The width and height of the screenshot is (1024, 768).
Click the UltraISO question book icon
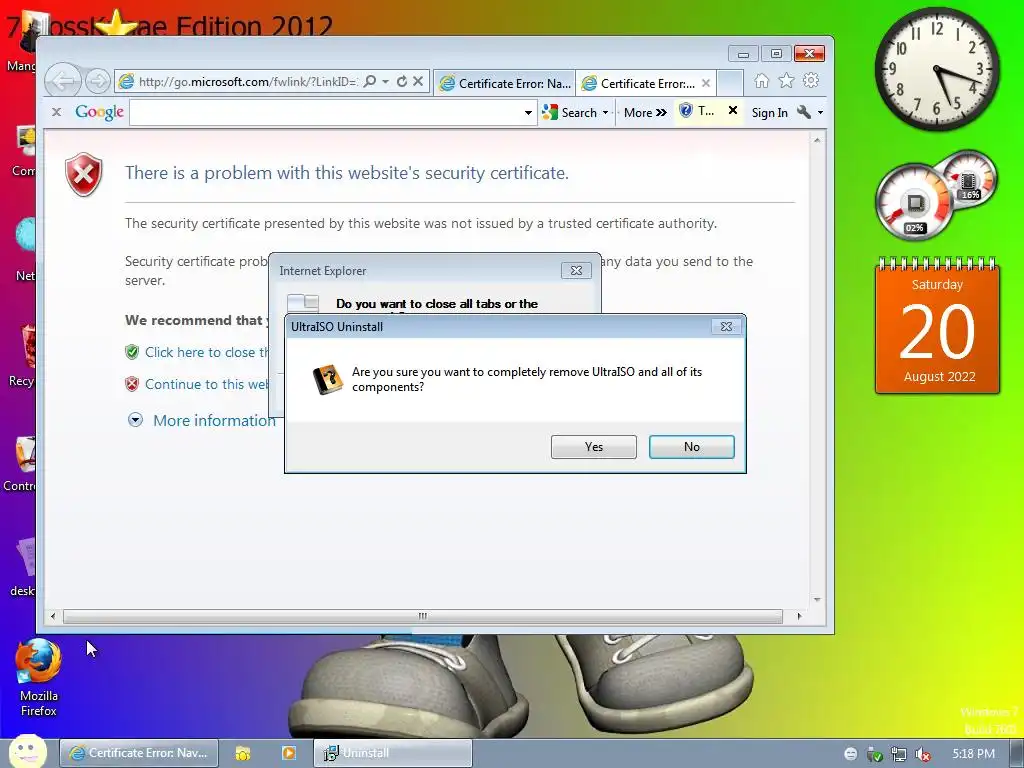327,379
